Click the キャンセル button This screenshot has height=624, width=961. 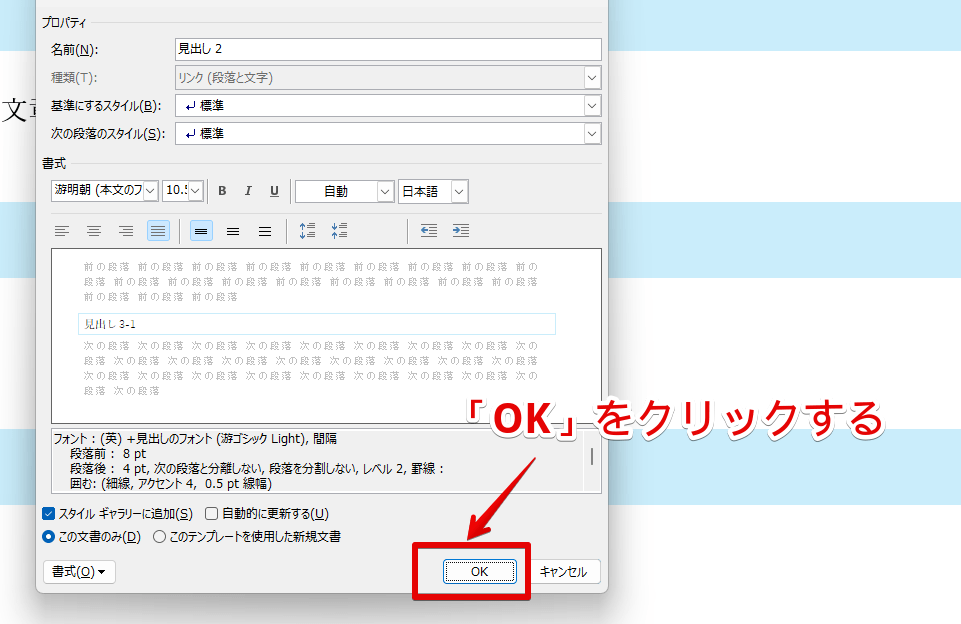pos(563,572)
